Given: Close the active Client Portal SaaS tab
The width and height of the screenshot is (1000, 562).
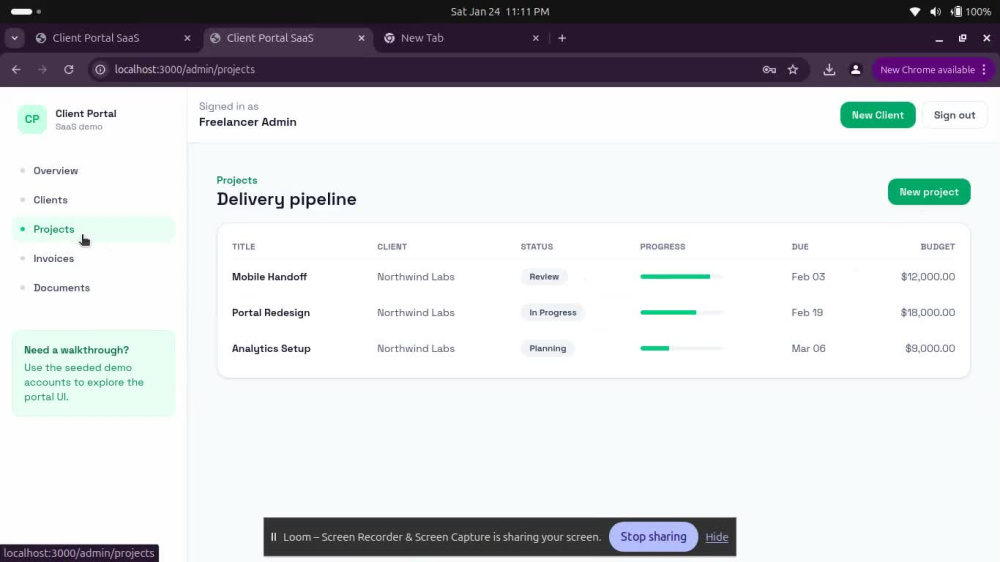Looking at the screenshot, I should click(x=362, y=38).
